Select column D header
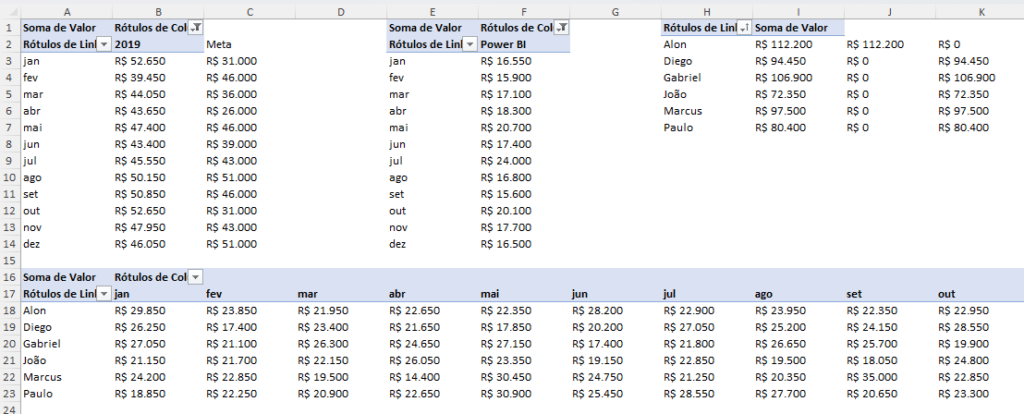The image size is (1024, 414). coord(341,12)
